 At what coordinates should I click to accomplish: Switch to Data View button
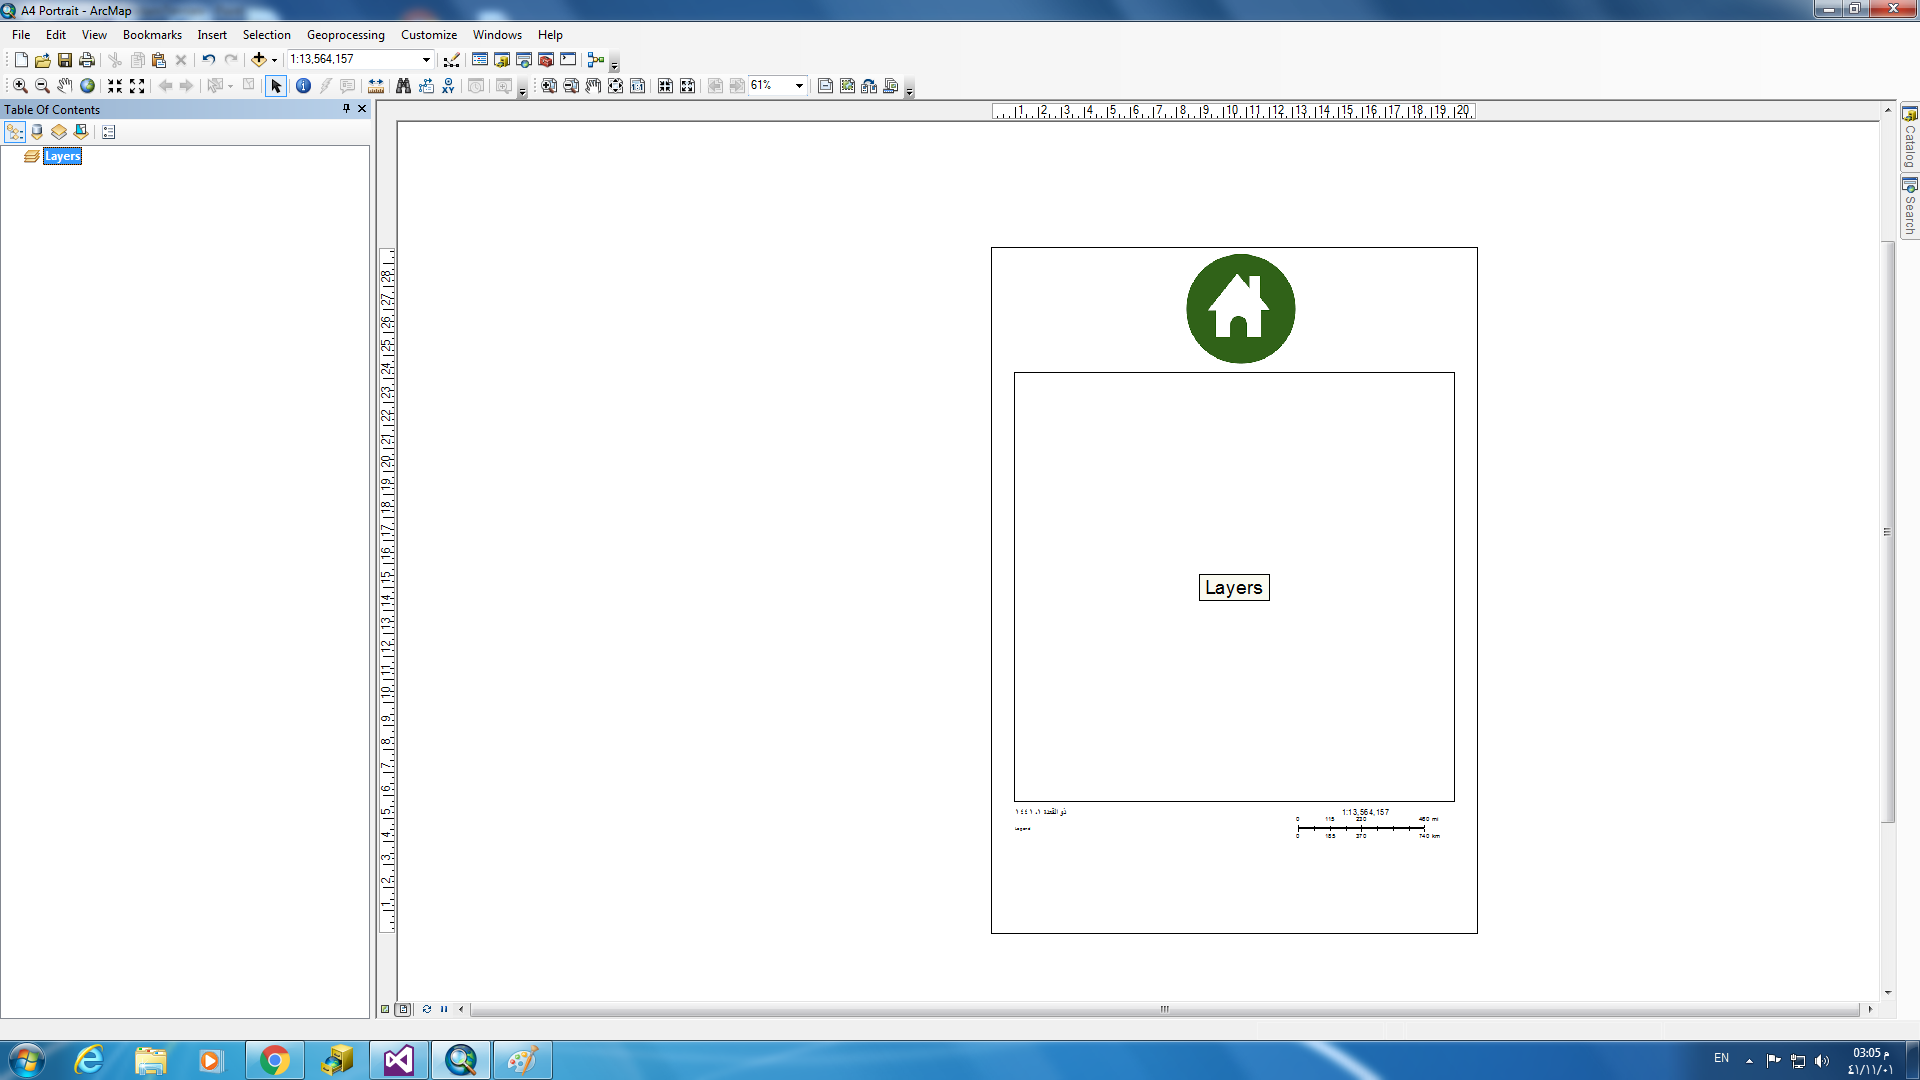point(385,1009)
